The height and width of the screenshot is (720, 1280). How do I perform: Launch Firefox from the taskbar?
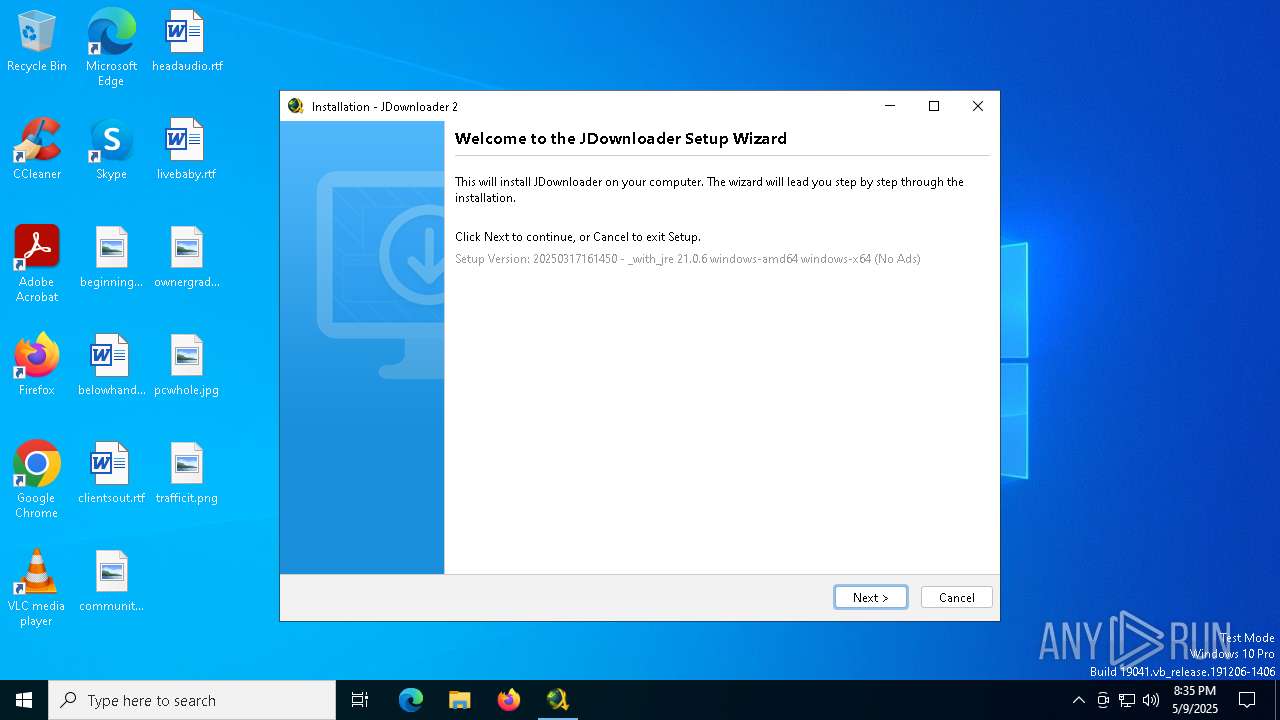(509, 700)
